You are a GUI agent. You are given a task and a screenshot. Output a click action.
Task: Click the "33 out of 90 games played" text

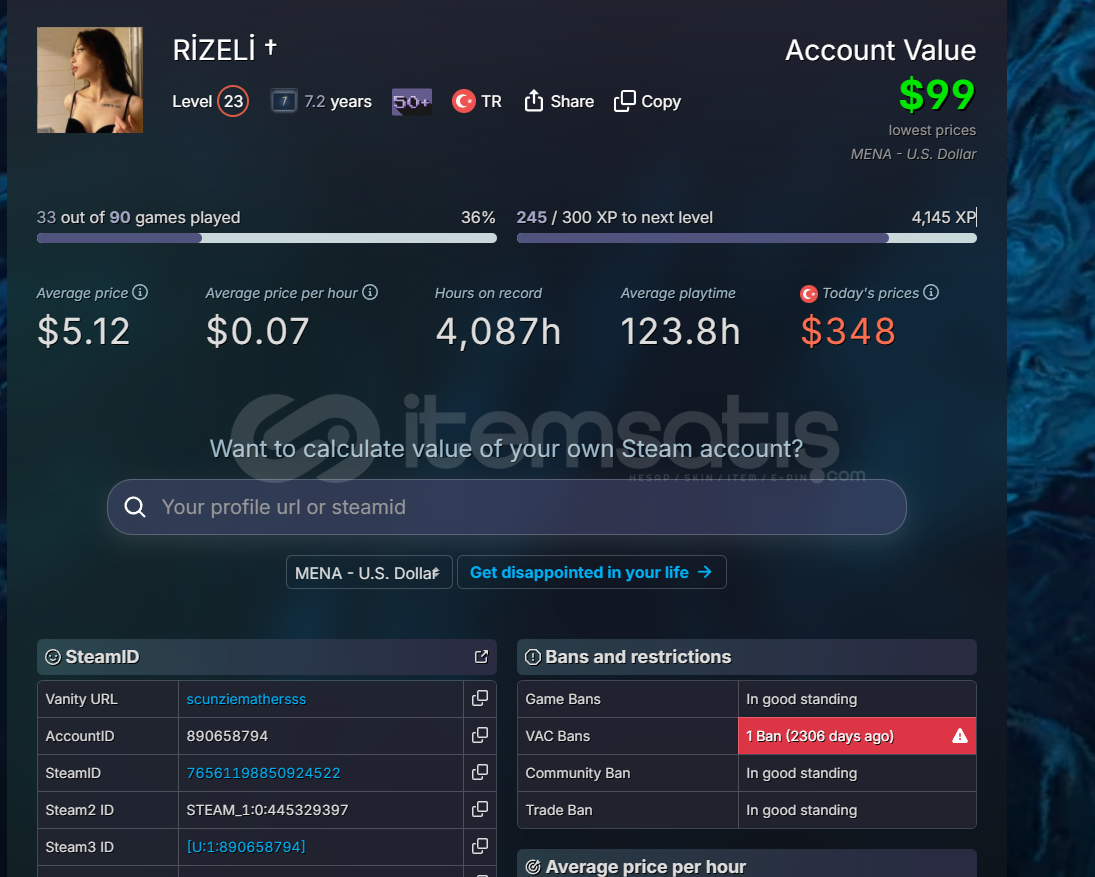(138, 217)
